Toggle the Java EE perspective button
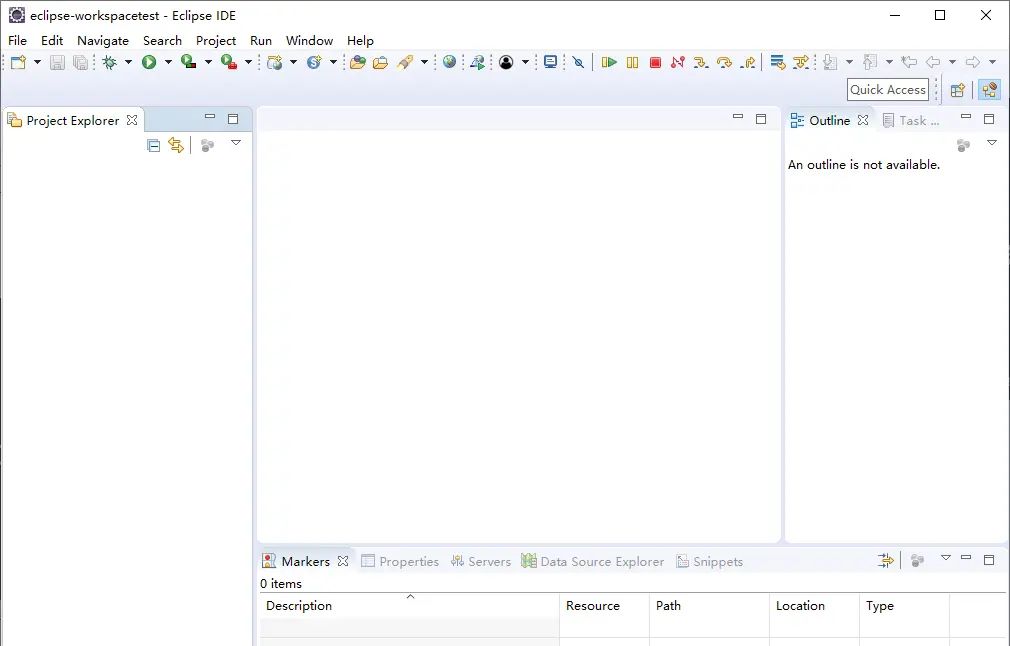Image resolution: width=1010 pixels, height=646 pixels. [x=989, y=90]
